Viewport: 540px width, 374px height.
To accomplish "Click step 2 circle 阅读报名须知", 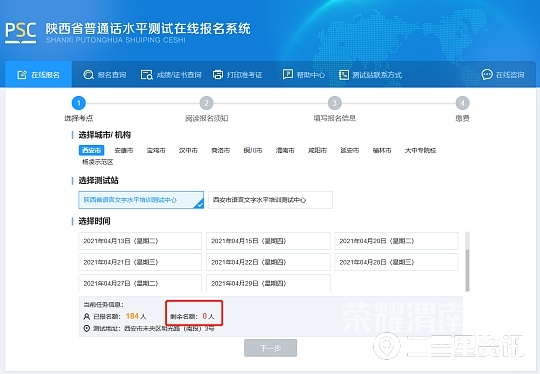I will tap(207, 103).
